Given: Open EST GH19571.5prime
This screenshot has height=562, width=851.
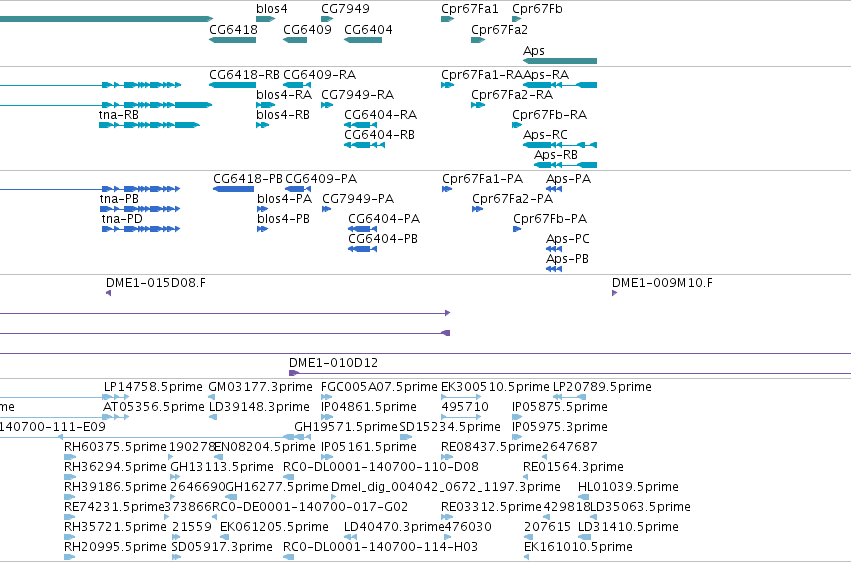Looking at the screenshot, I should (346, 427).
